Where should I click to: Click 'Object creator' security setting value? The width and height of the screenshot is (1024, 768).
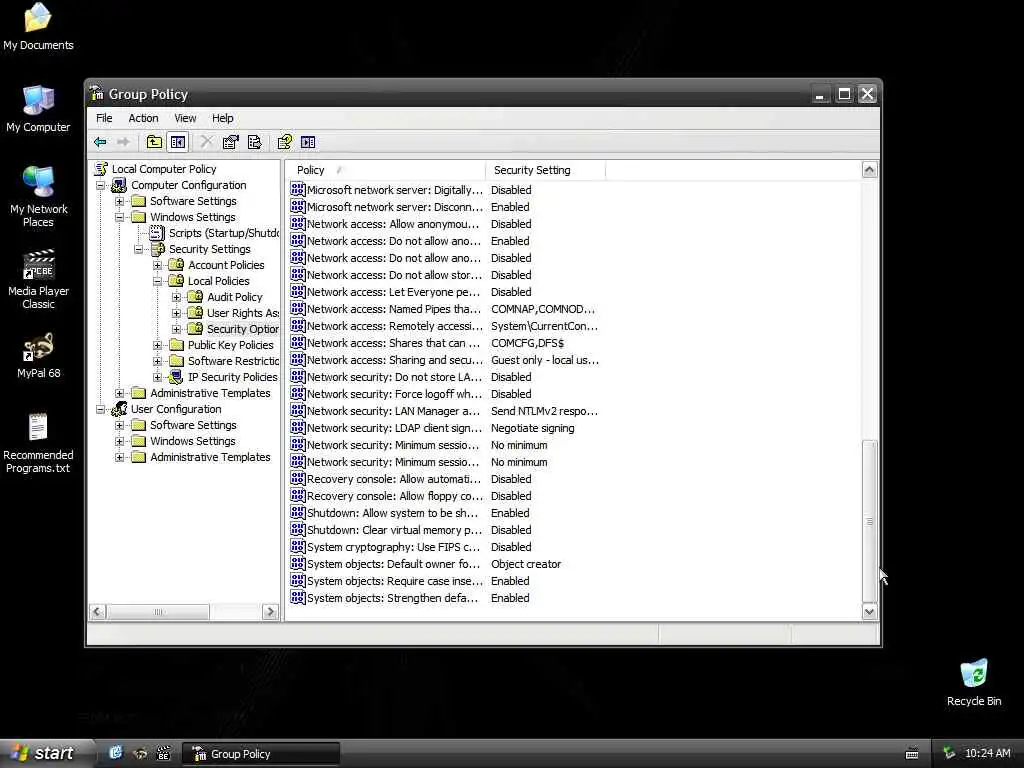tap(526, 564)
